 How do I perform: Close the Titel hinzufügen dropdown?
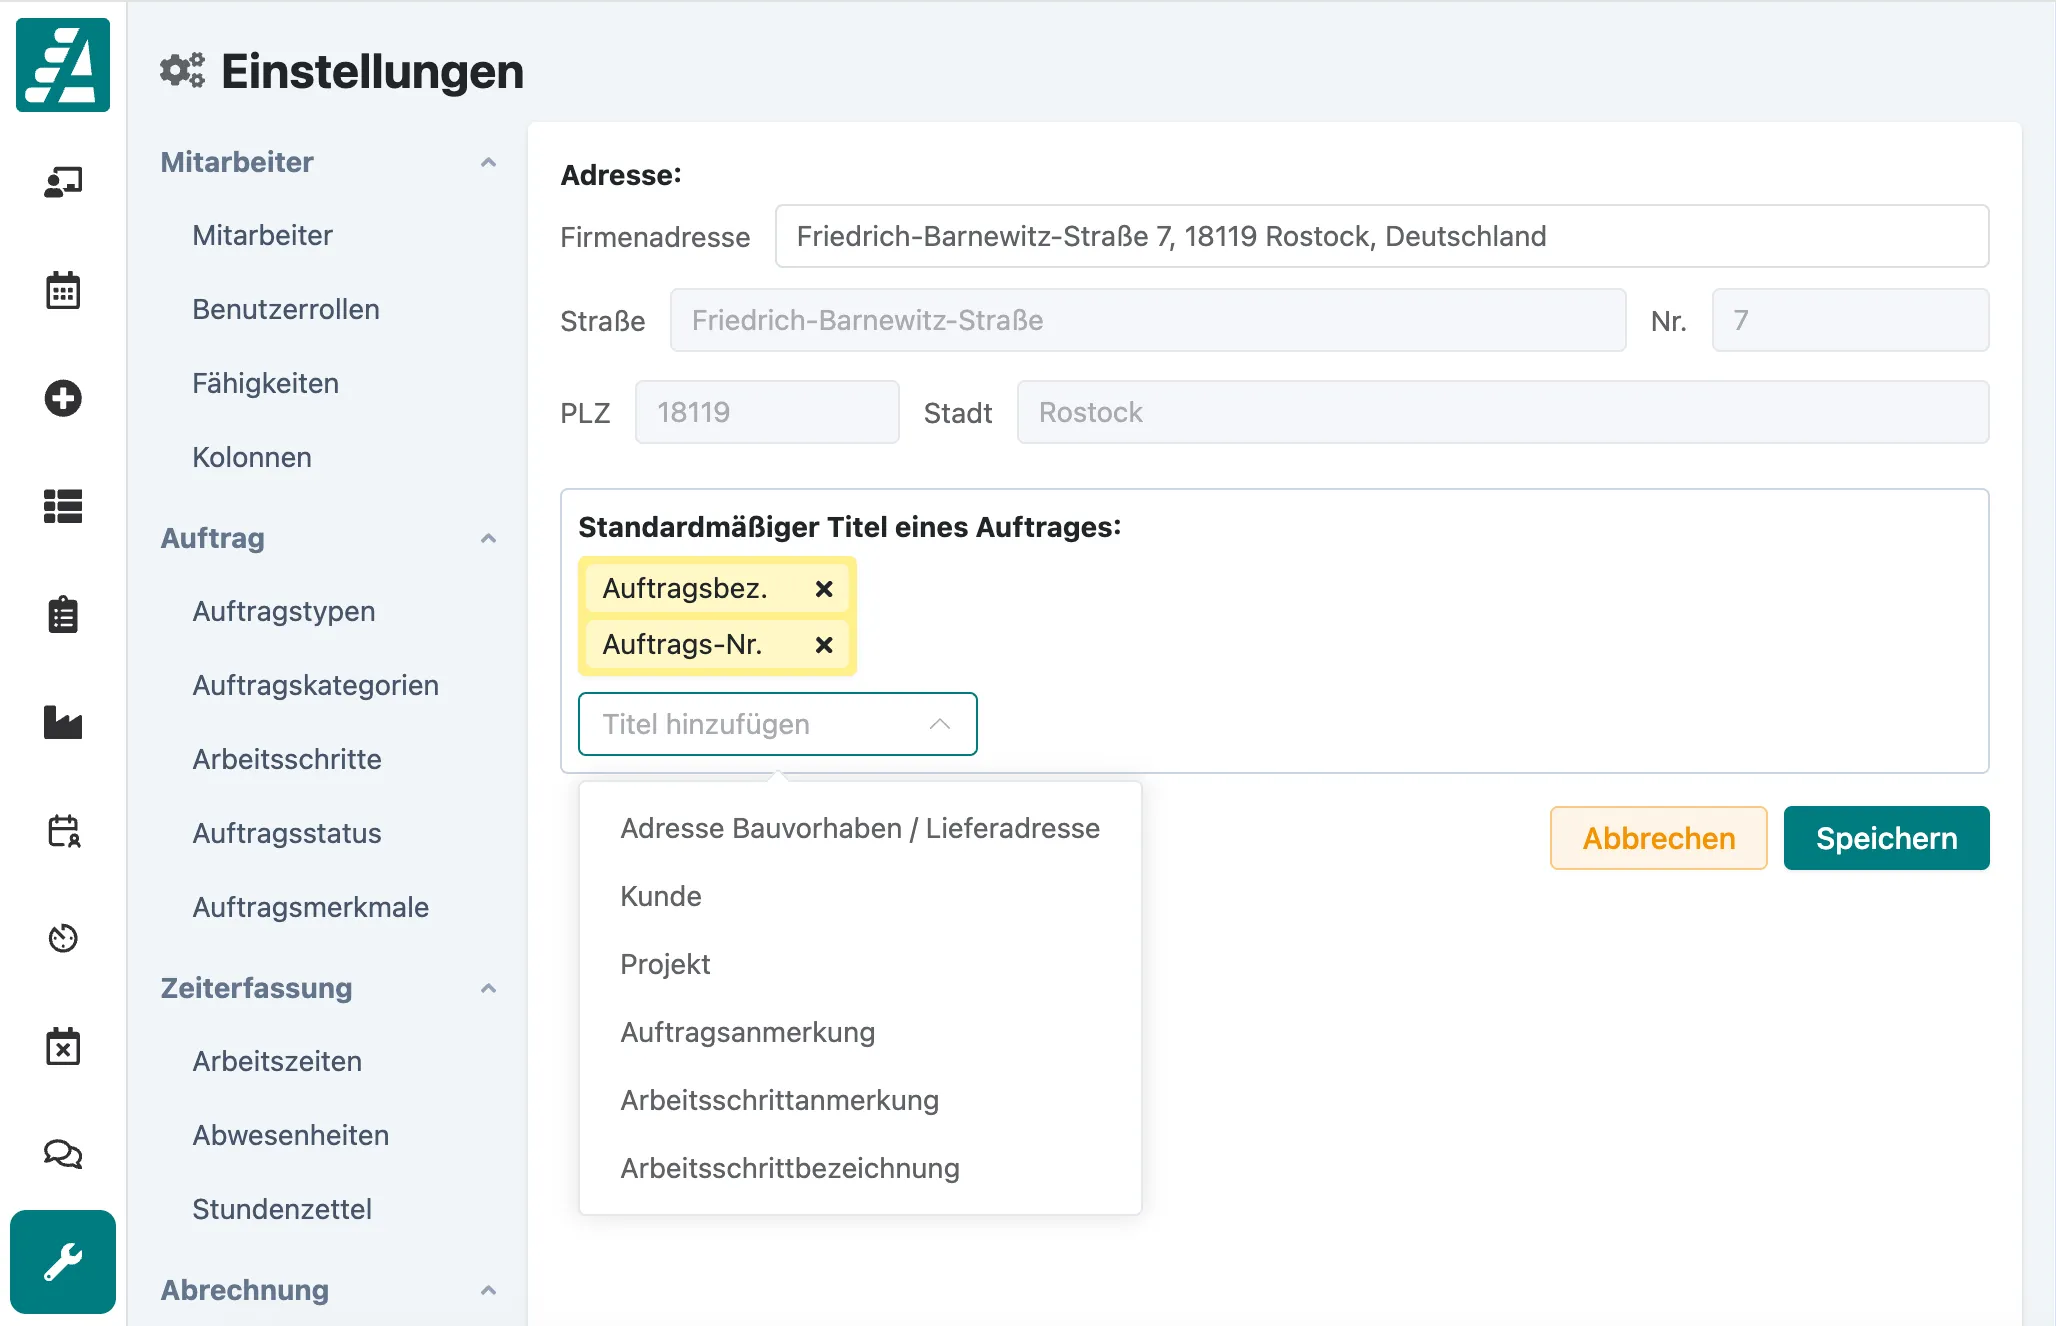pyautogui.click(x=939, y=724)
